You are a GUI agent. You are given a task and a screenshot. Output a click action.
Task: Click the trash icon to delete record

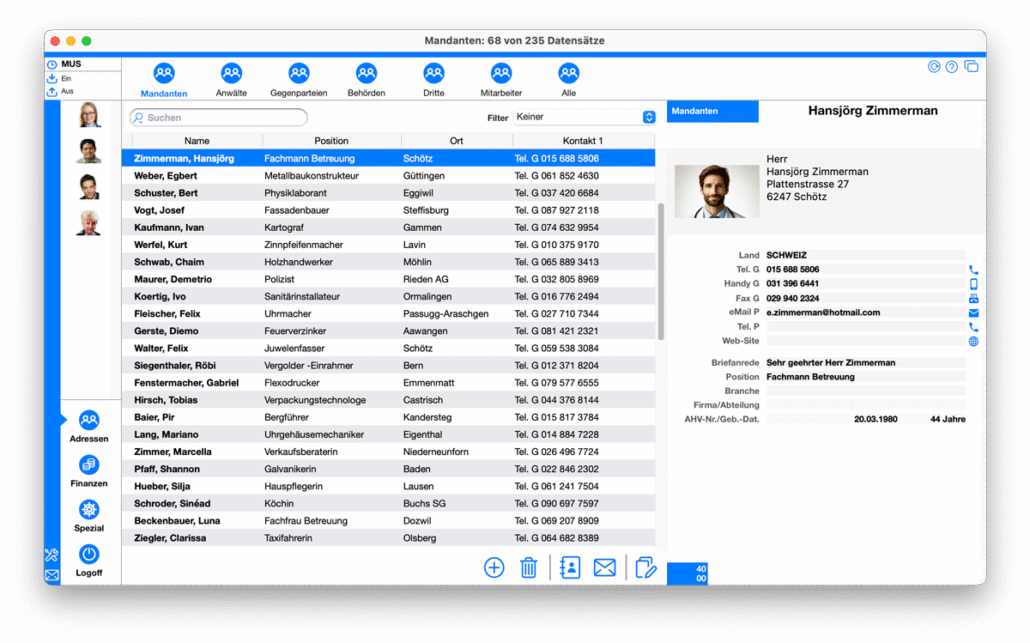[x=529, y=568]
